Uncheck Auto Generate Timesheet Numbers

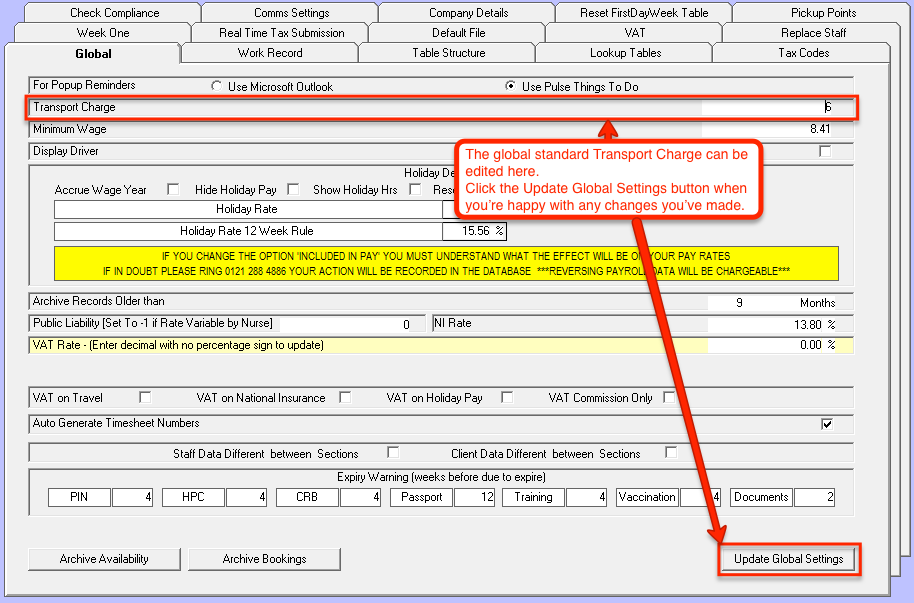pyautogui.click(x=827, y=424)
